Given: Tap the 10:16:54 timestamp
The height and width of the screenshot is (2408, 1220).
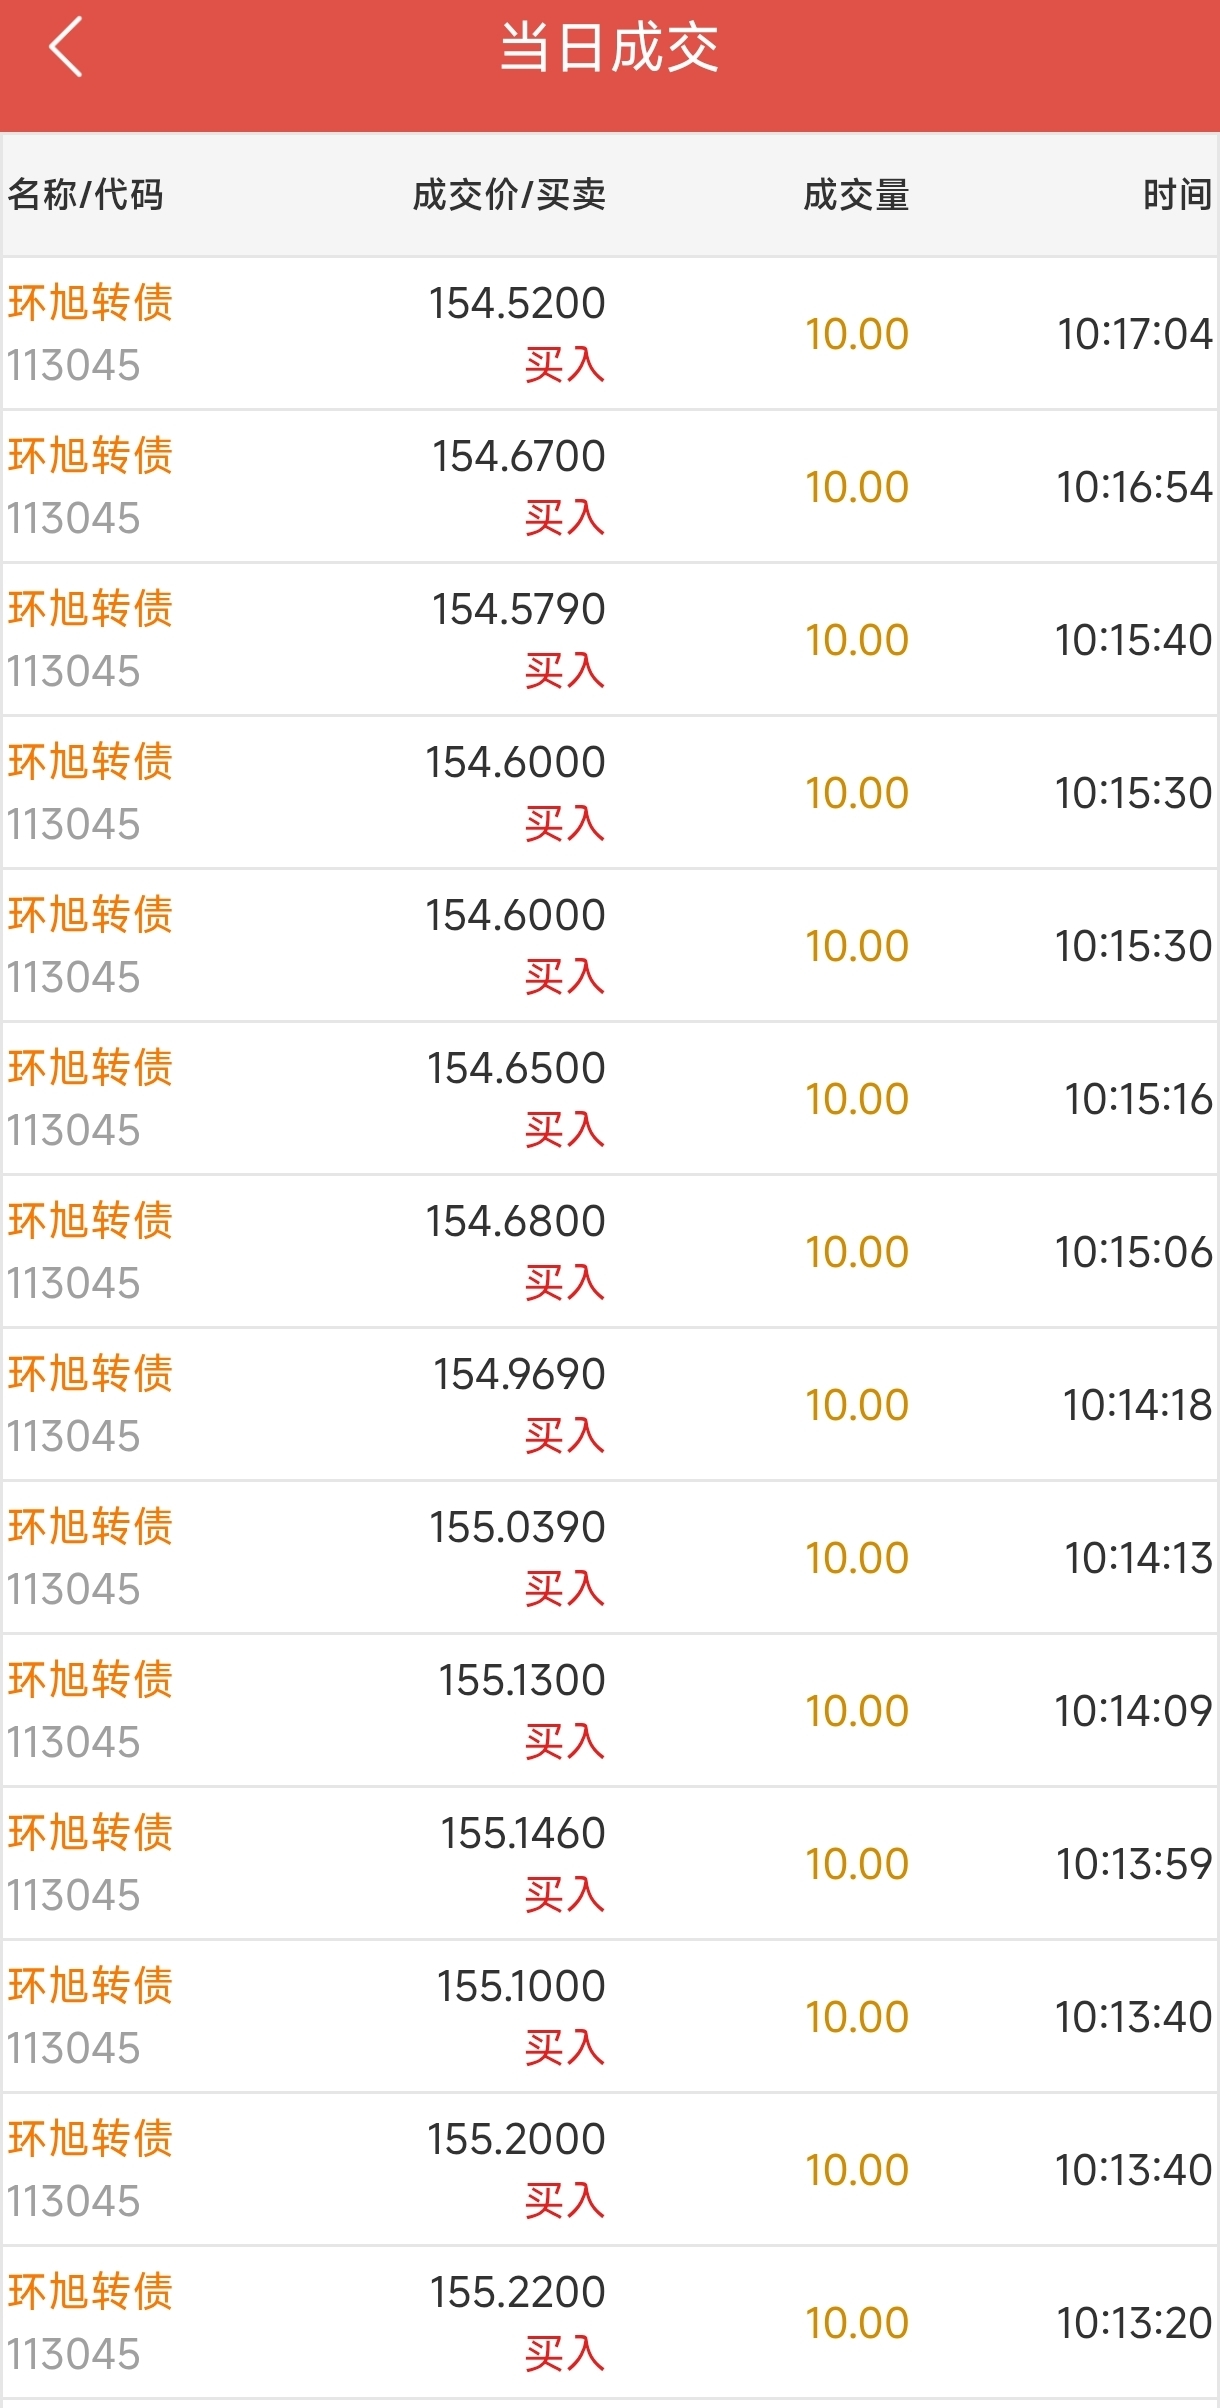Looking at the screenshot, I should 1134,487.
